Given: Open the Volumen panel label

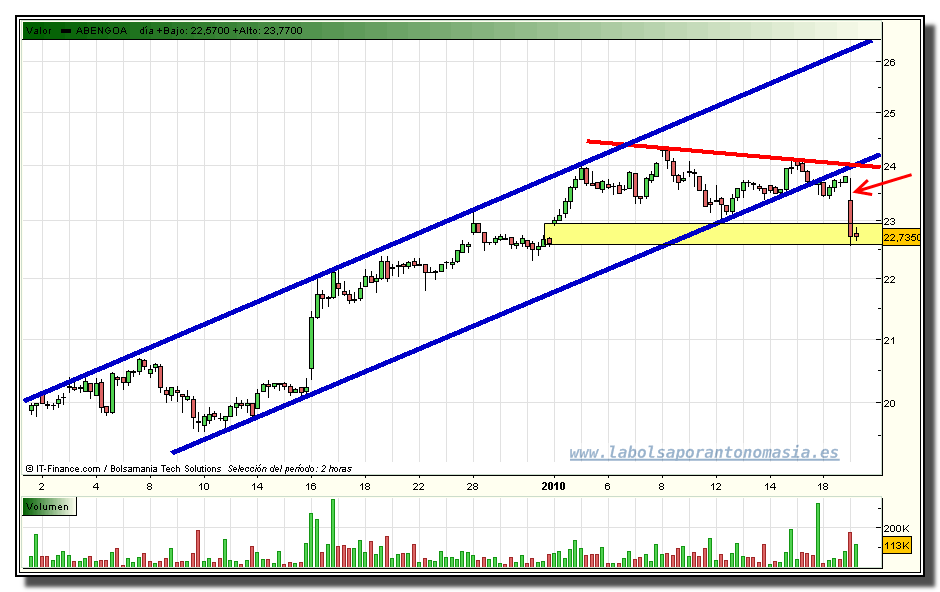Looking at the screenshot, I should tap(48, 507).
